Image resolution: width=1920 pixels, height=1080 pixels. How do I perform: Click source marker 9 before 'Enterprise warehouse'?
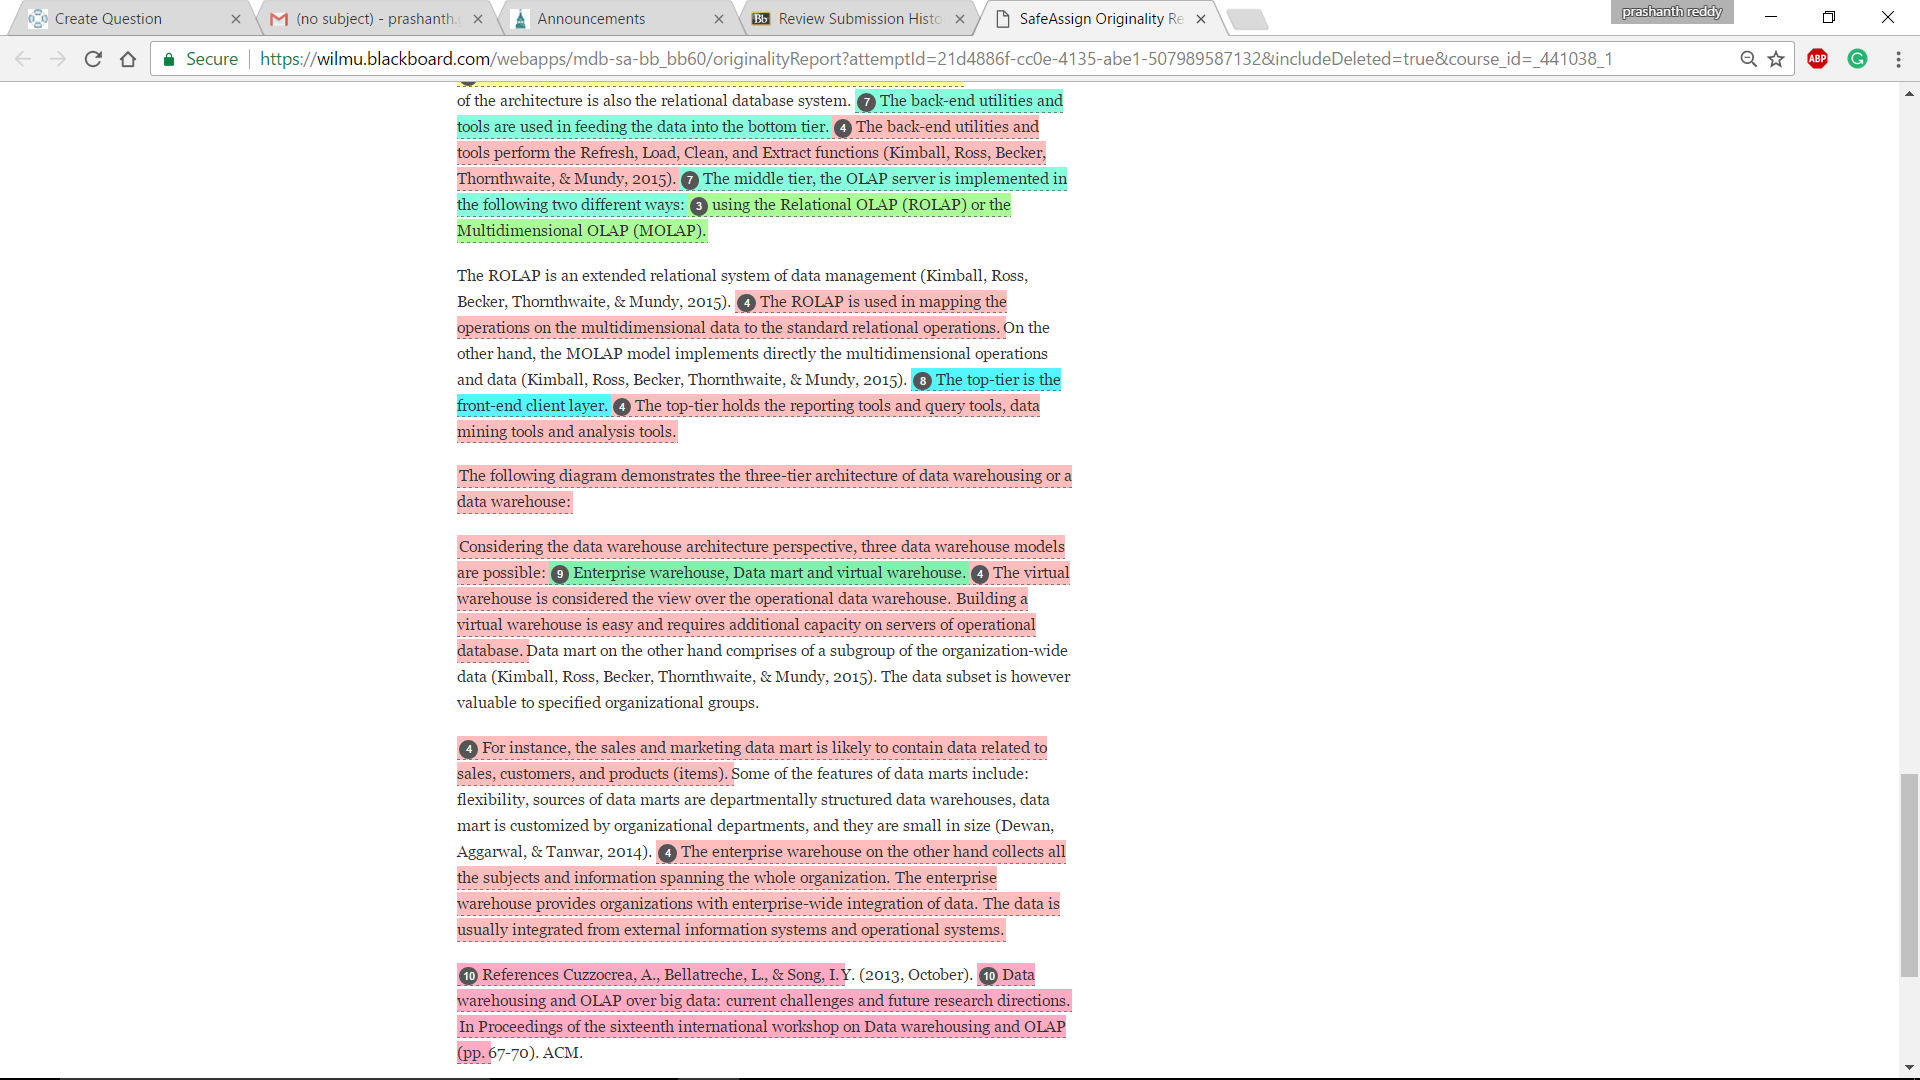tap(560, 574)
